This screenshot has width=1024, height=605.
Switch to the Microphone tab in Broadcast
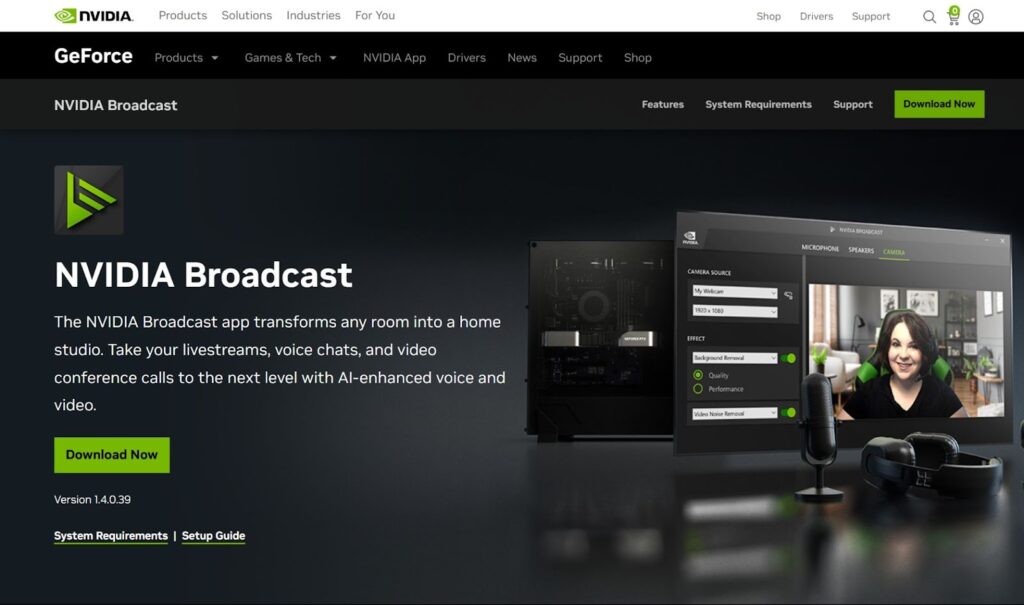point(820,249)
